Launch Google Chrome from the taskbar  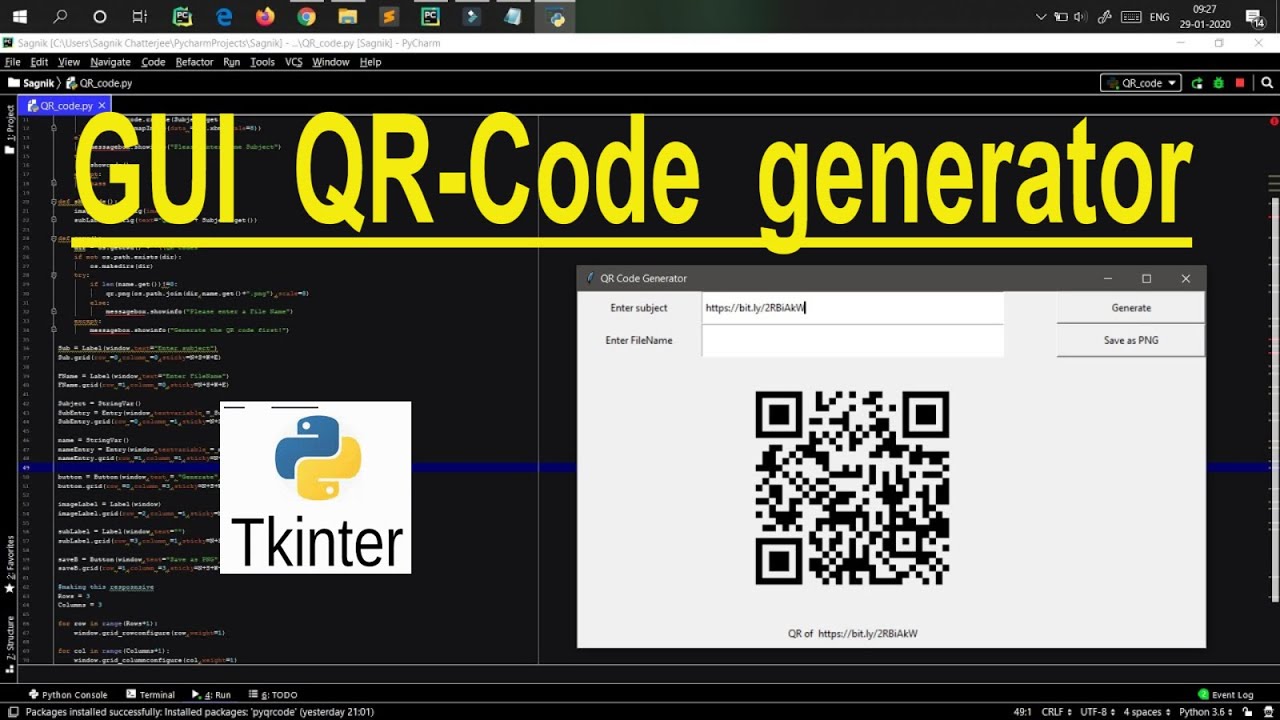click(x=306, y=17)
